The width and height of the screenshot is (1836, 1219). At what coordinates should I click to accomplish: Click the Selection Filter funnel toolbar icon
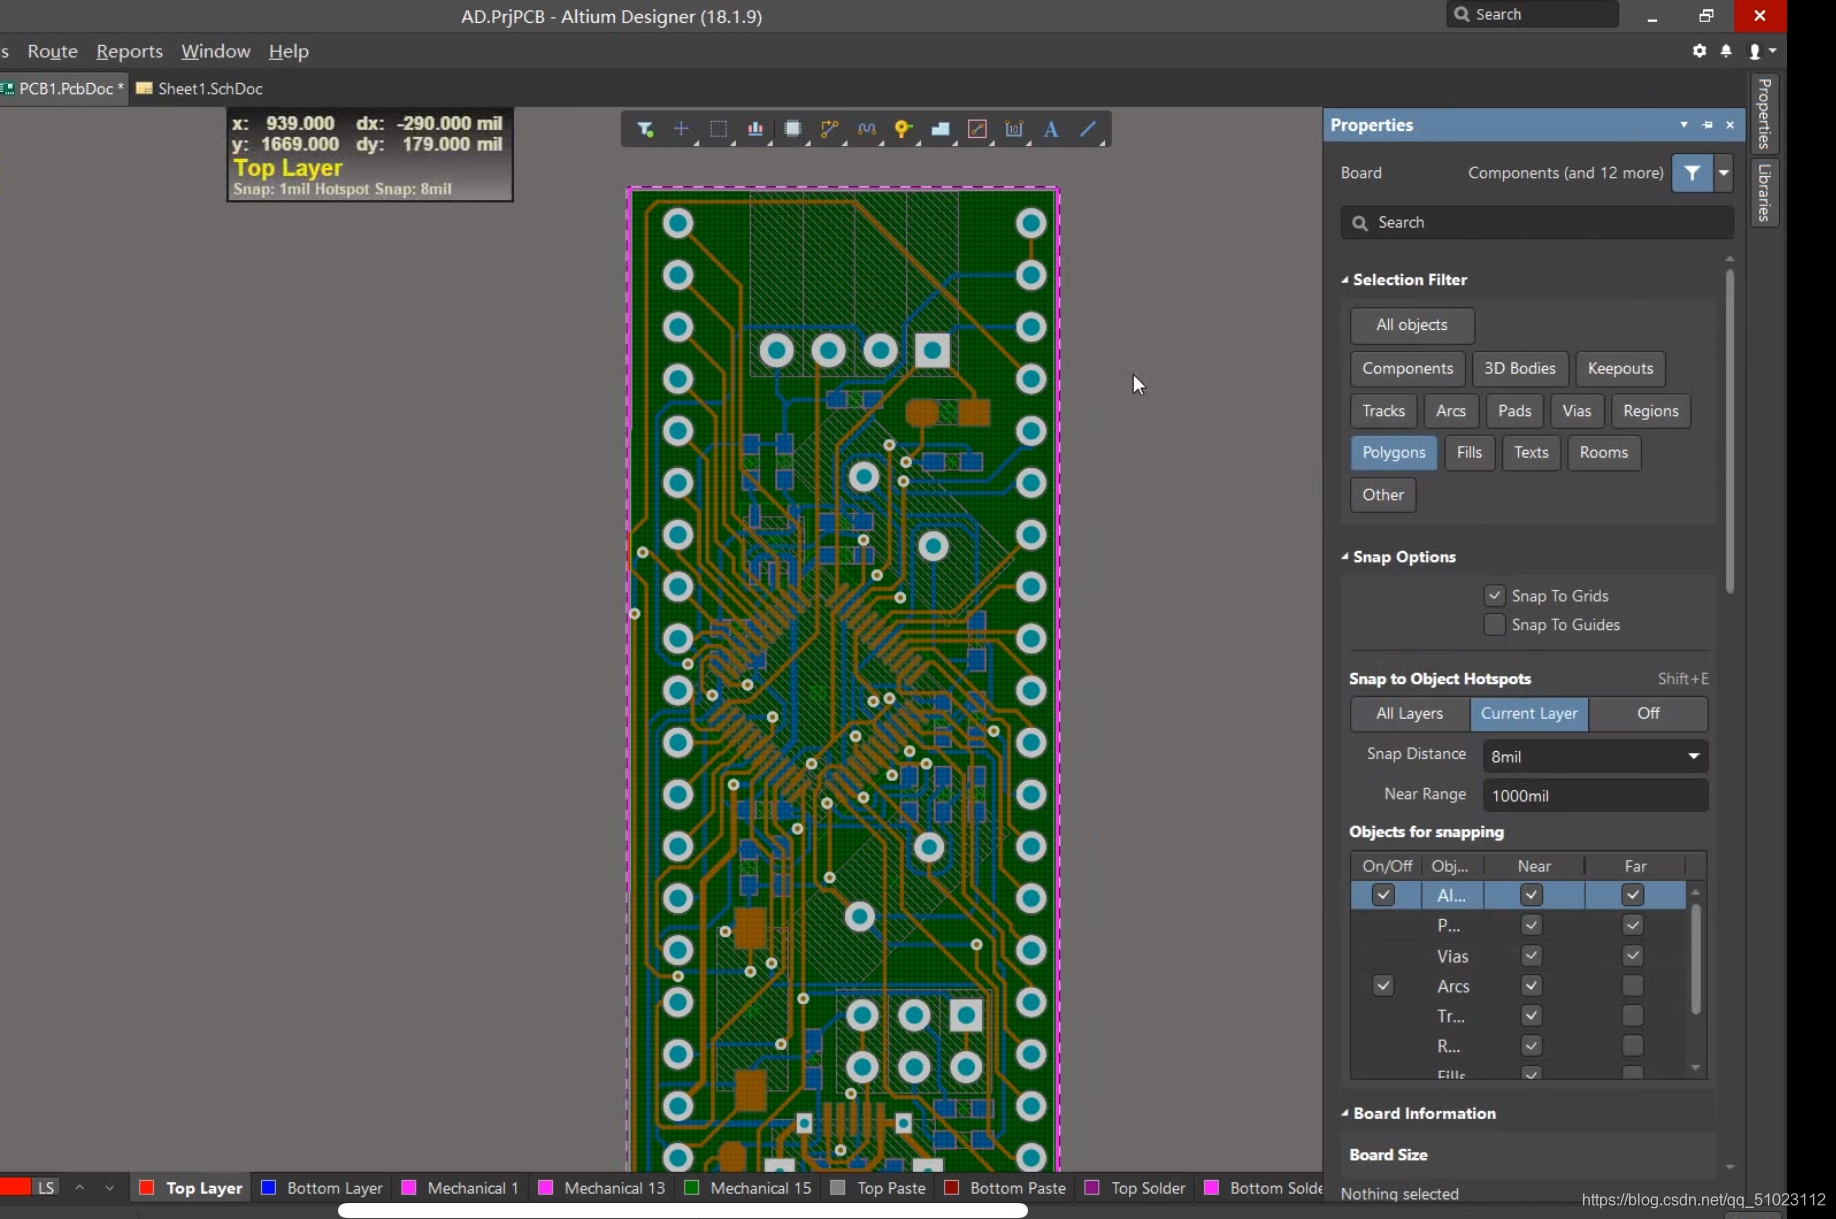coord(645,129)
